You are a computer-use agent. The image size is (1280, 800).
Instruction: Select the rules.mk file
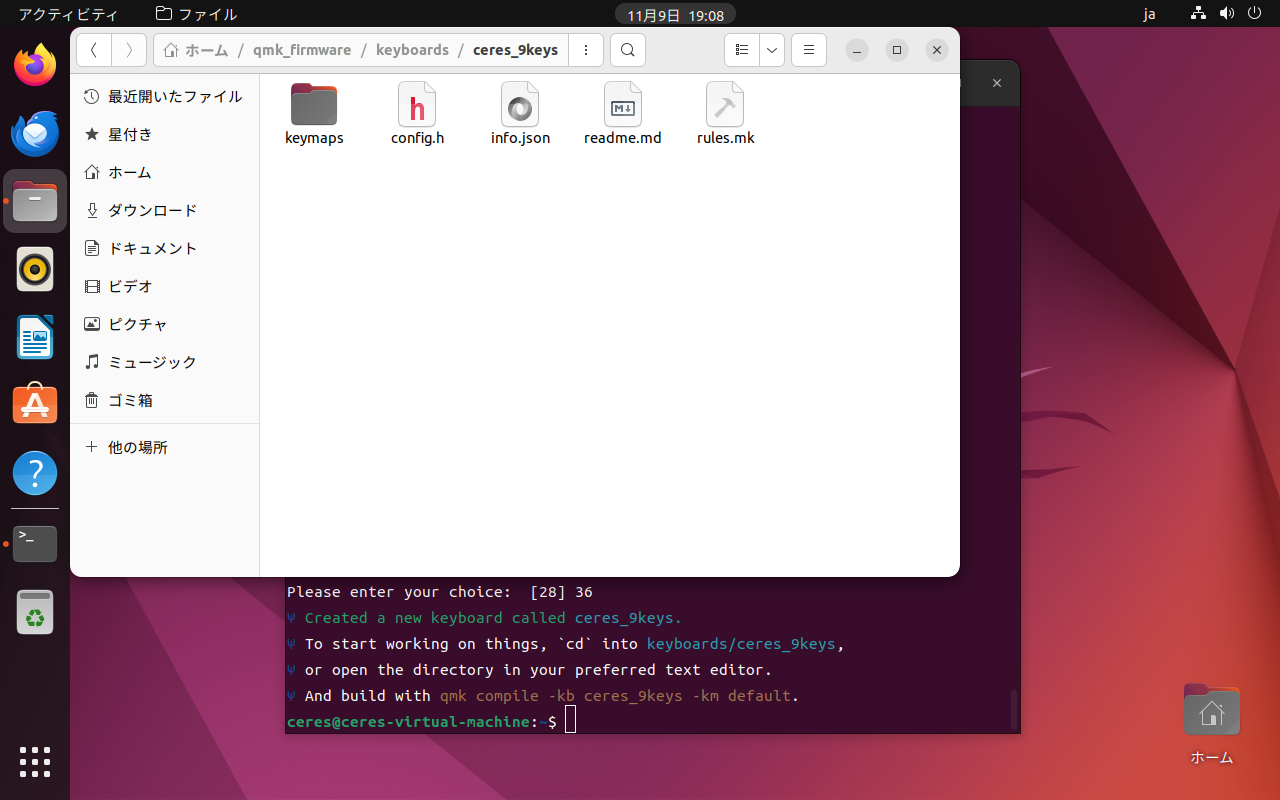click(x=725, y=114)
